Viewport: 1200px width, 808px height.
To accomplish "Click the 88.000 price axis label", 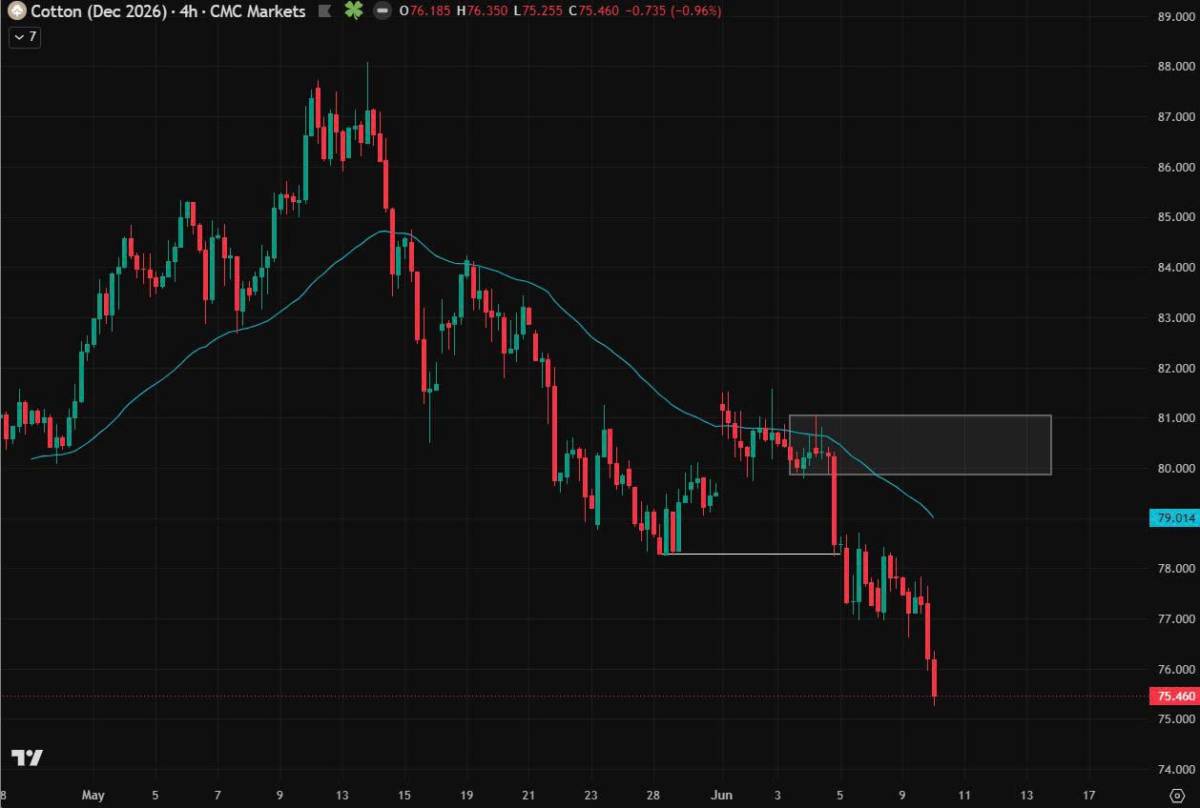I will click(1177, 67).
